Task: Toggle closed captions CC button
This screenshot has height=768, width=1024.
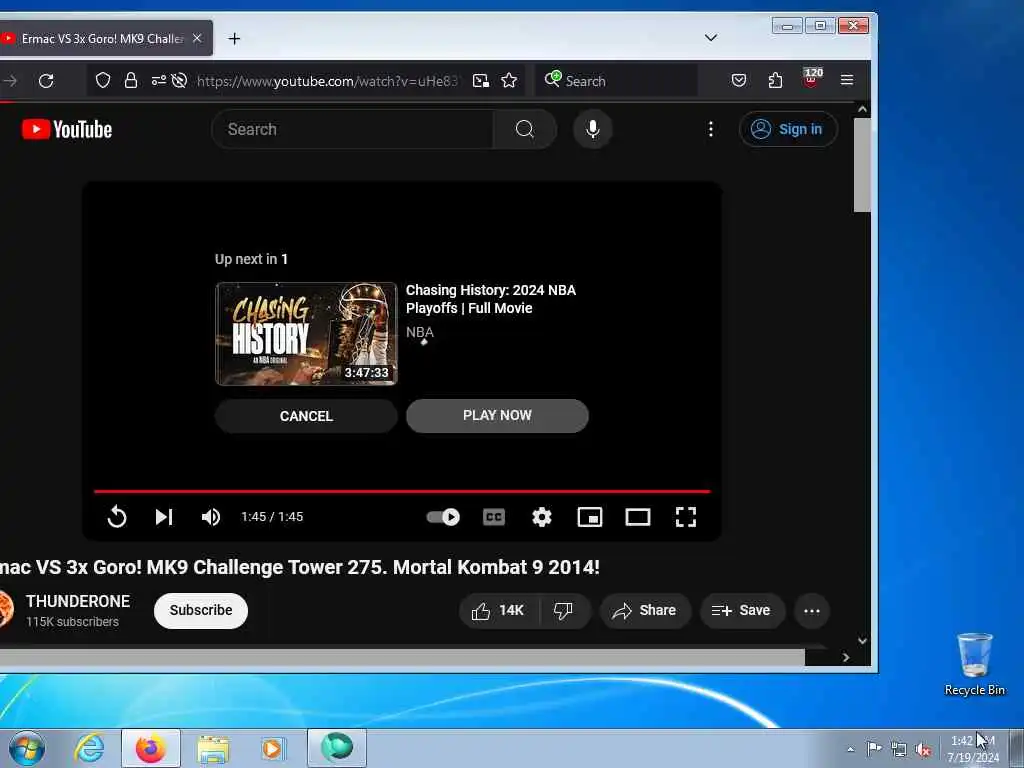Action: point(494,517)
